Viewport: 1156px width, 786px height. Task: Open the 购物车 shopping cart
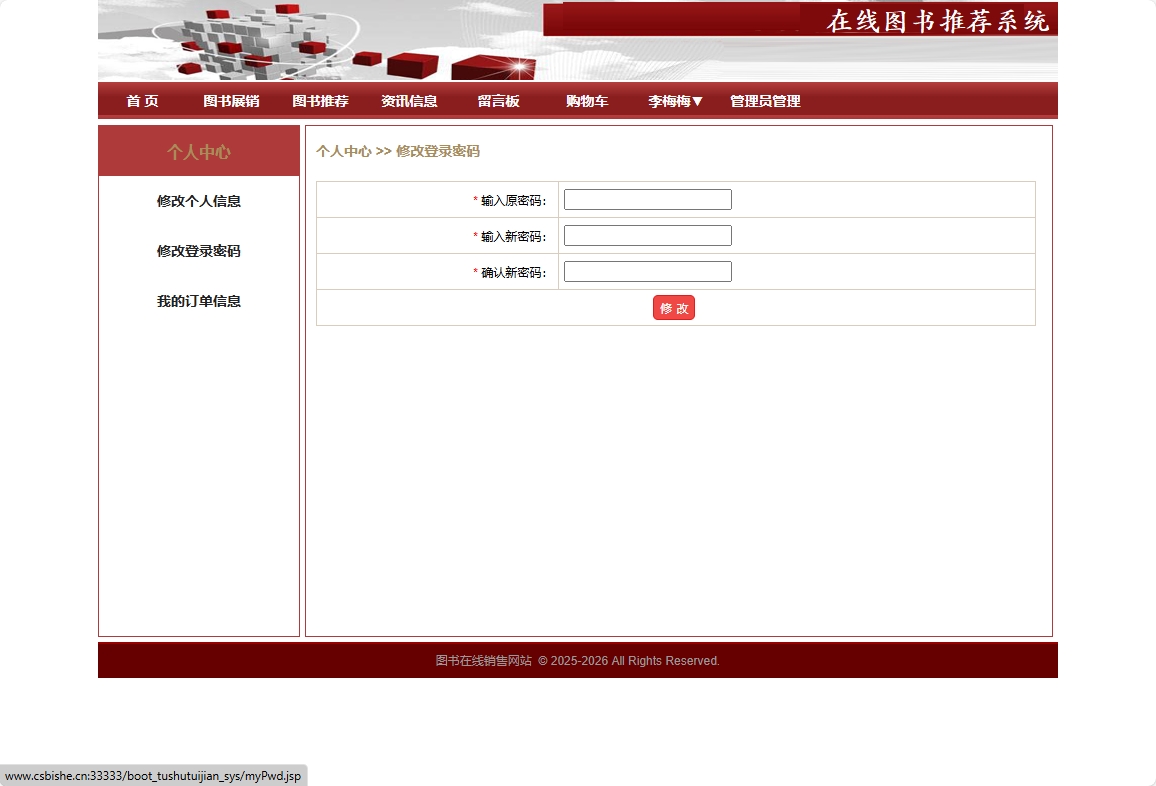pos(586,100)
